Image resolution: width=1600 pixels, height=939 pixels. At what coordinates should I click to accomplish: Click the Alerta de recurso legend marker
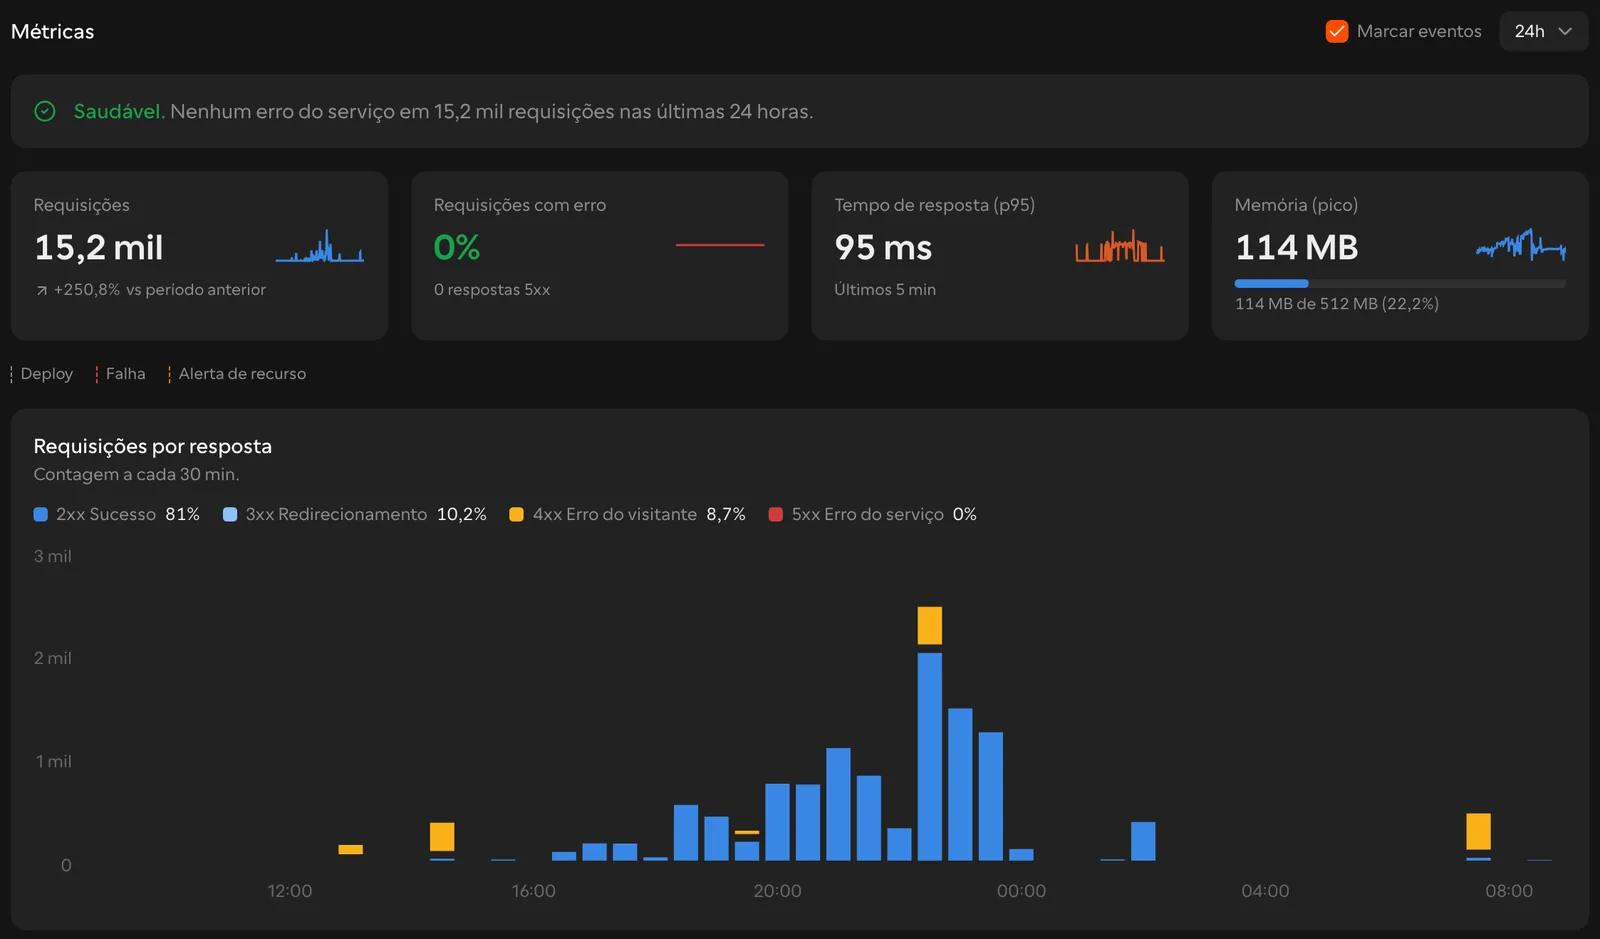(169, 374)
